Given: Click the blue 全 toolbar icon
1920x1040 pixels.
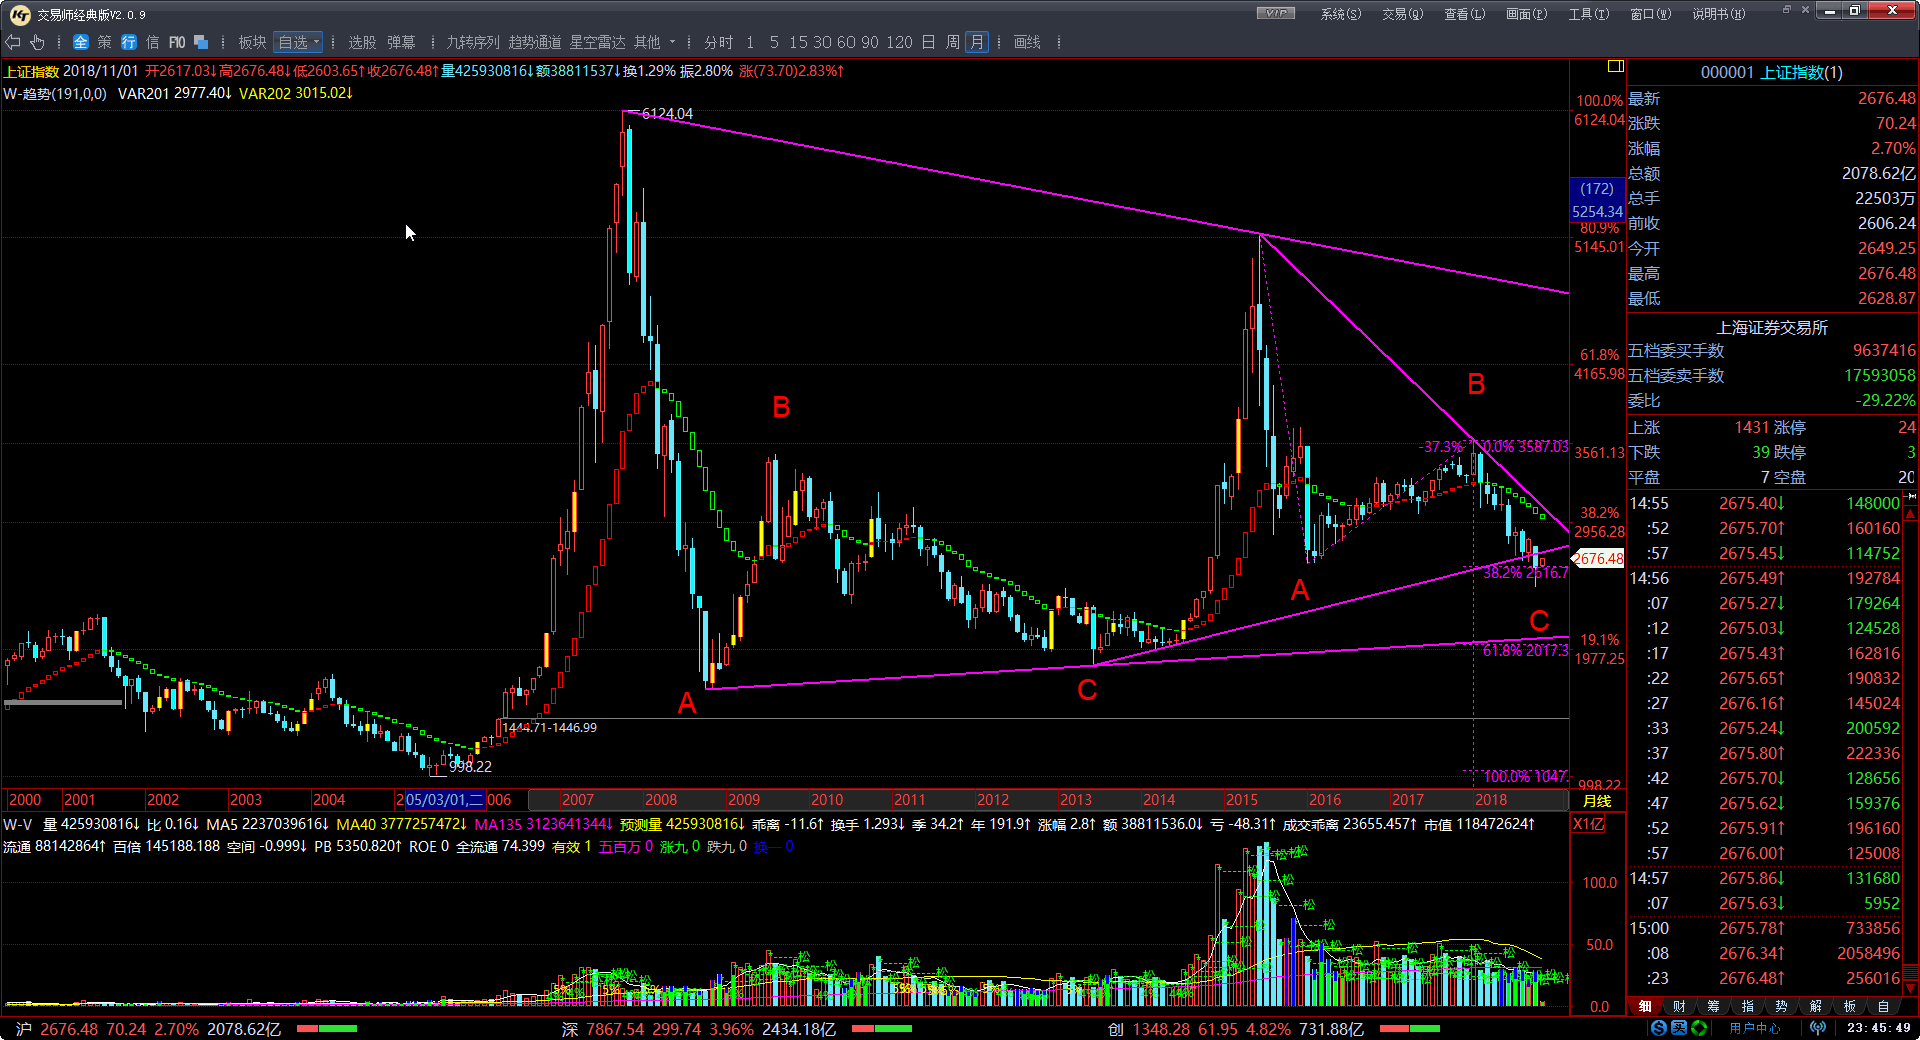Looking at the screenshot, I should pyautogui.click(x=81, y=42).
